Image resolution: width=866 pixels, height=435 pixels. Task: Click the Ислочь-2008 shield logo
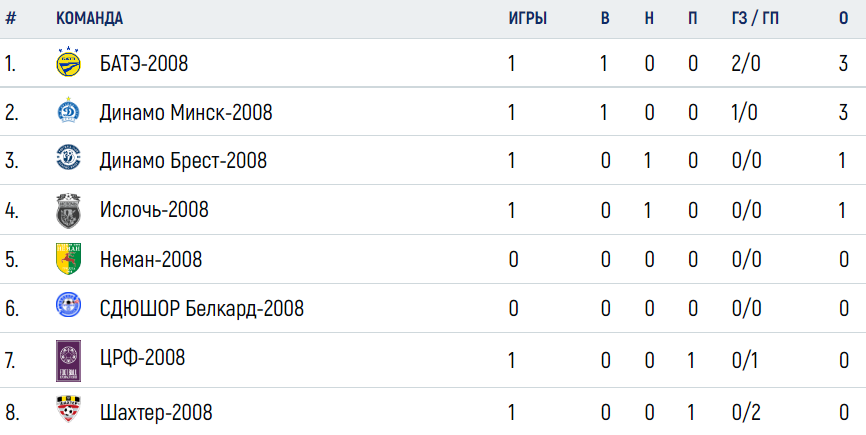(68, 210)
